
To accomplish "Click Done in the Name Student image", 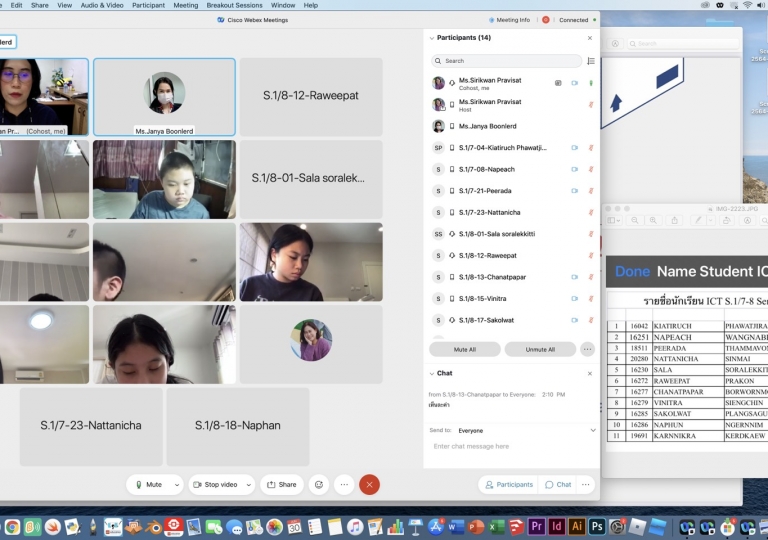I will pyautogui.click(x=632, y=271).
